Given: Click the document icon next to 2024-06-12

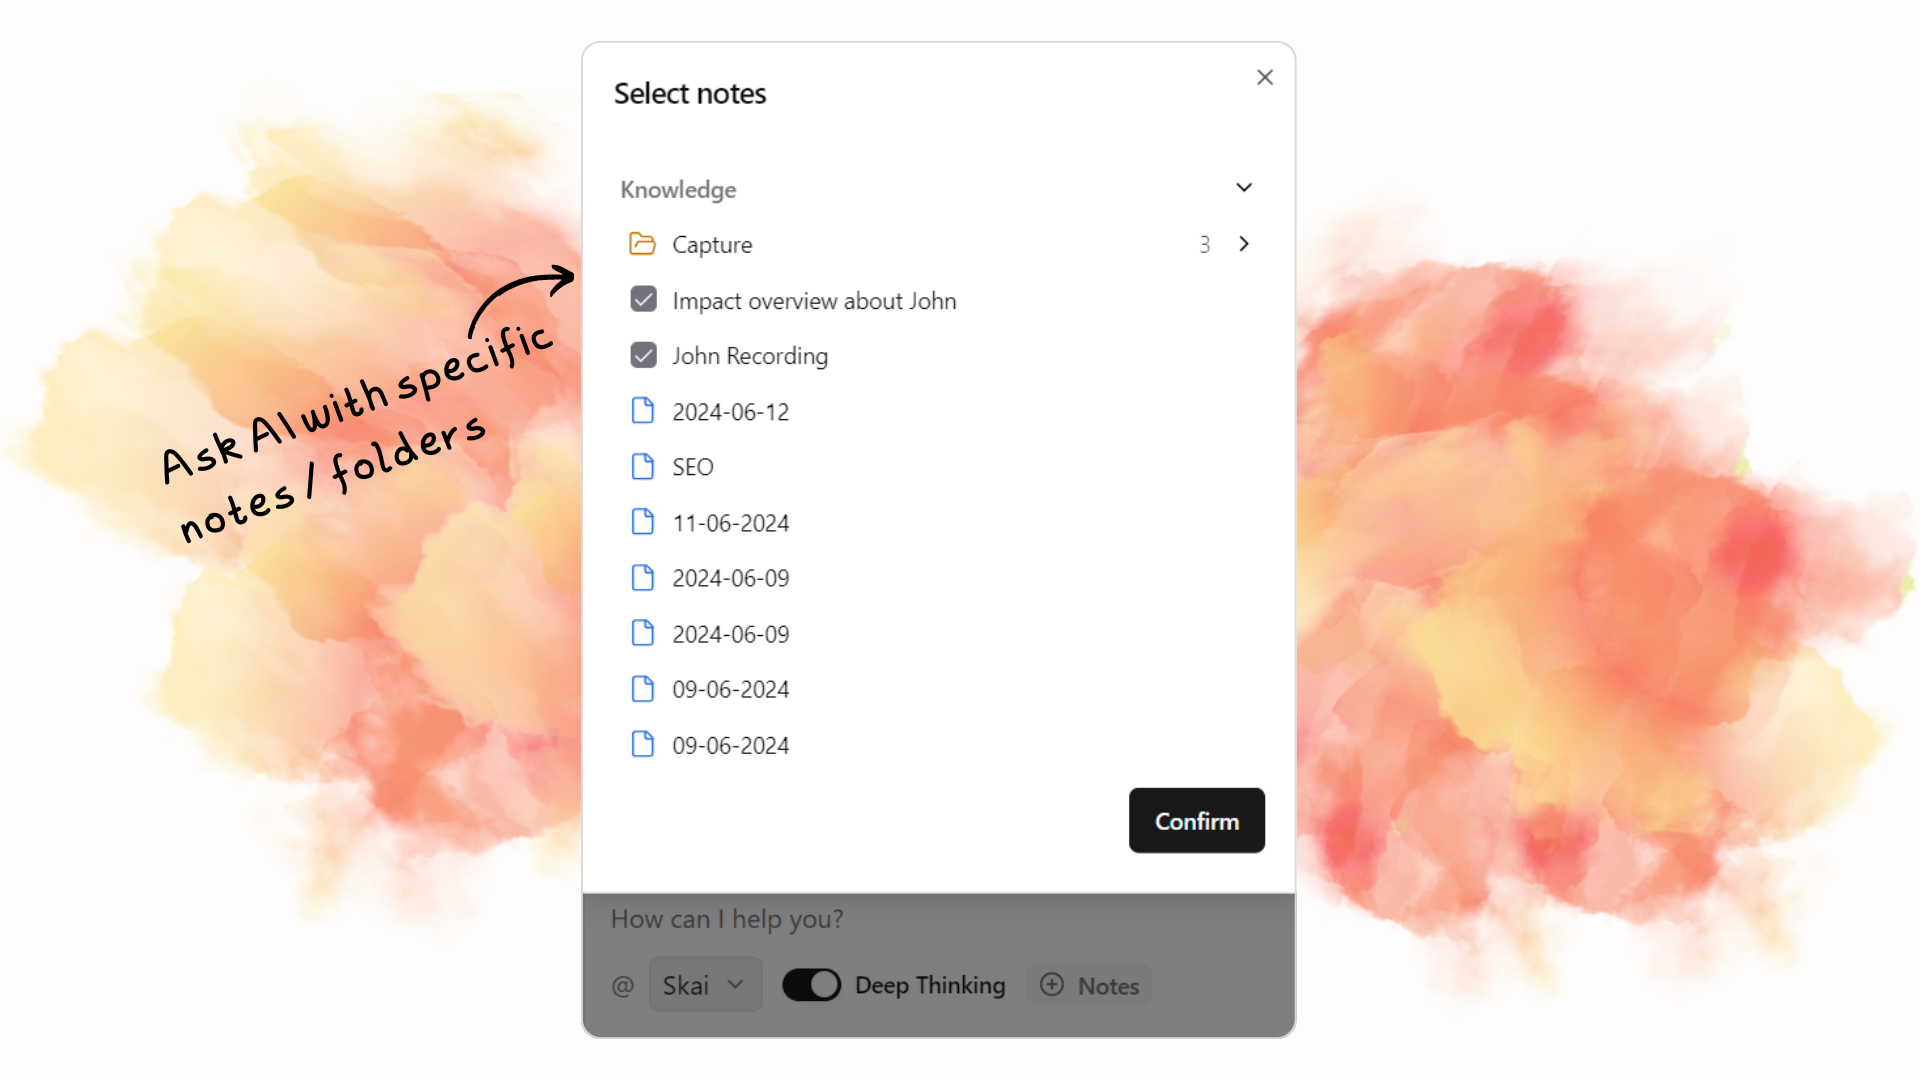Looking at the screenshot, I should click(x=645, y=410).
